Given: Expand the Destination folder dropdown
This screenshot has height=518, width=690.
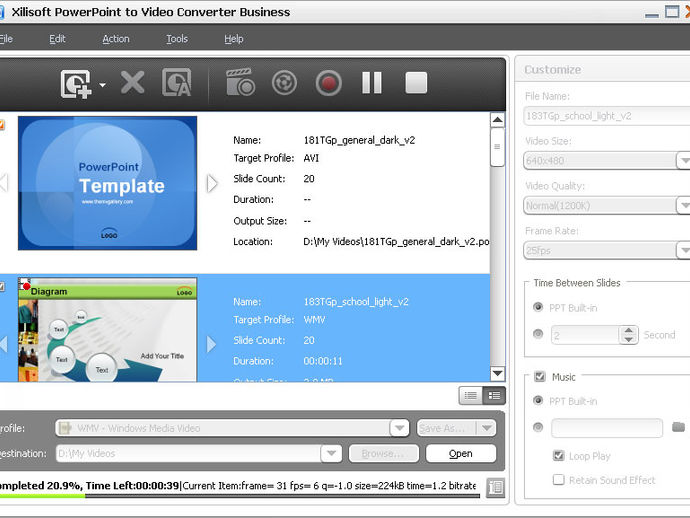Looking at the screenshot, I should pyautogui.click(x=331, y=453).
